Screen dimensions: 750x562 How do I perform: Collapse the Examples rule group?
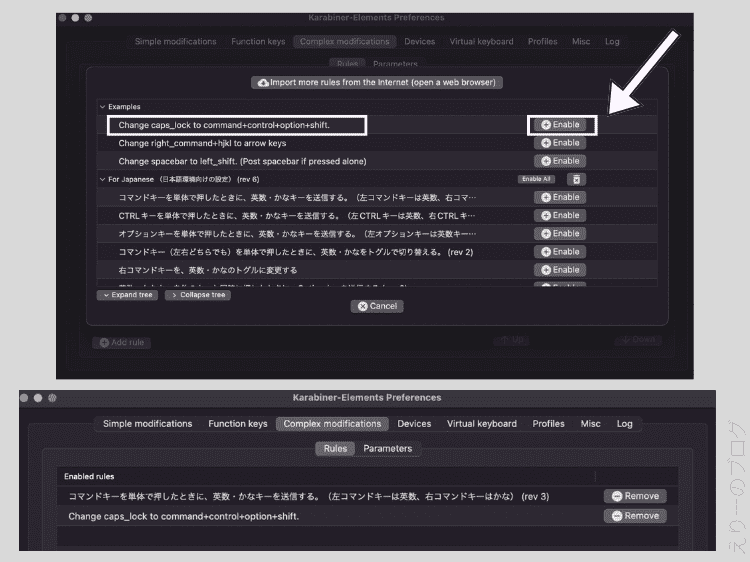102,107
